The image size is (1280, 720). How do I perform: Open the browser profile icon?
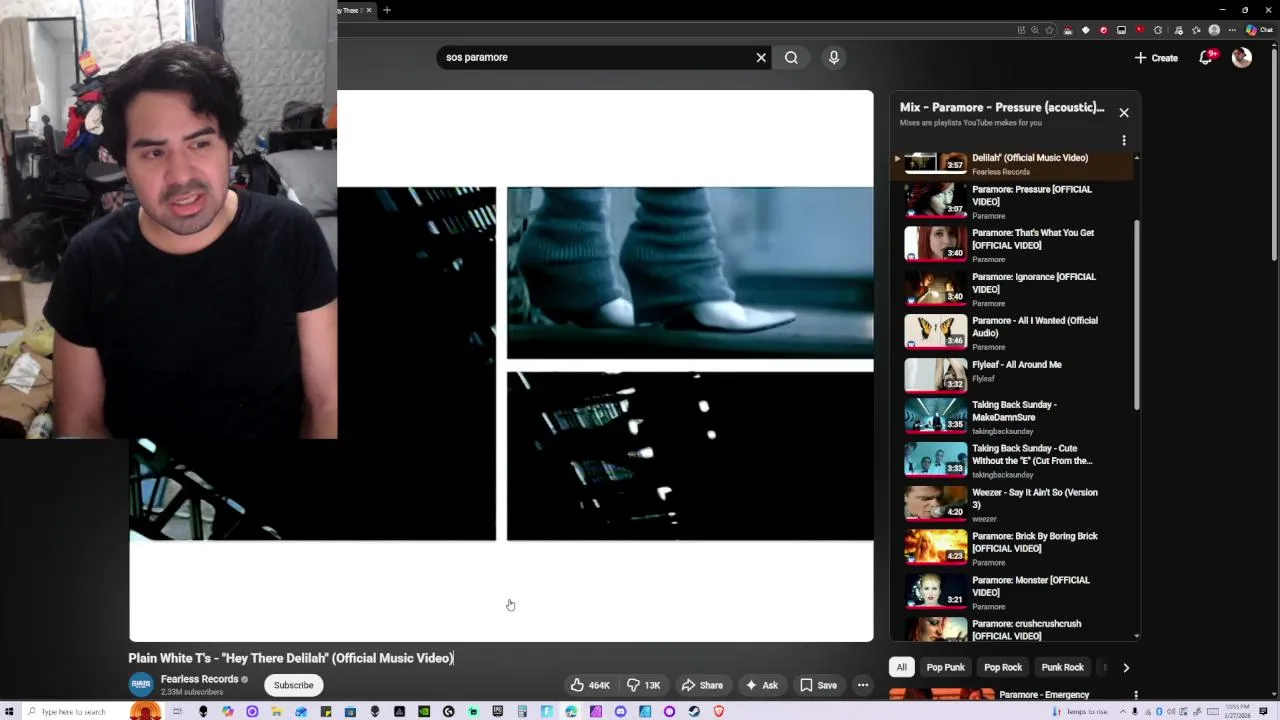[x=1214, y=30]
